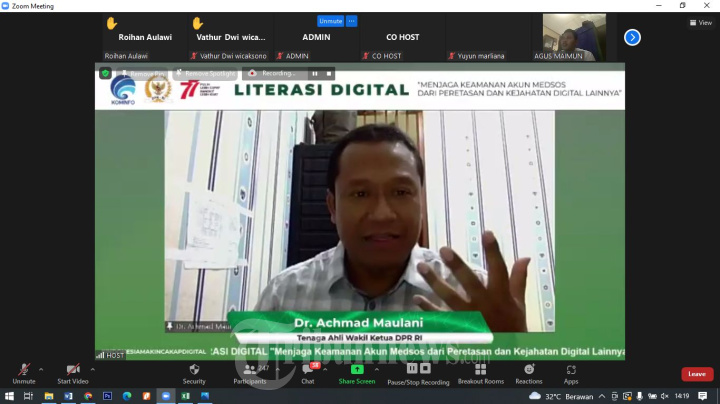The height and width of the screenshot is (404, 720).
Task: Stop recording in bottom toolbar
Action: coord(425,368)
